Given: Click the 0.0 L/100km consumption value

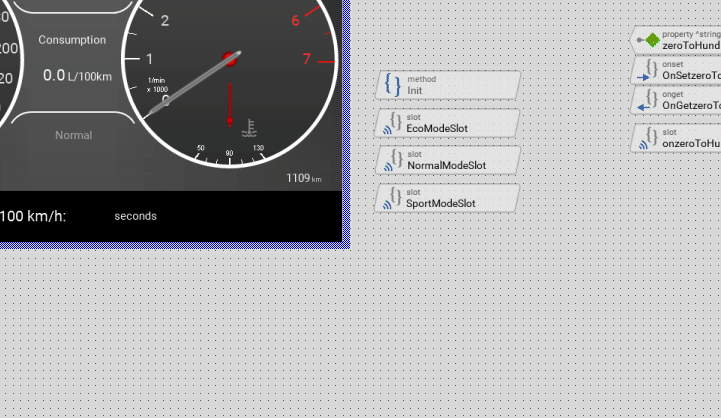Looking at the screenshot, I should click(x=78, y=76).
